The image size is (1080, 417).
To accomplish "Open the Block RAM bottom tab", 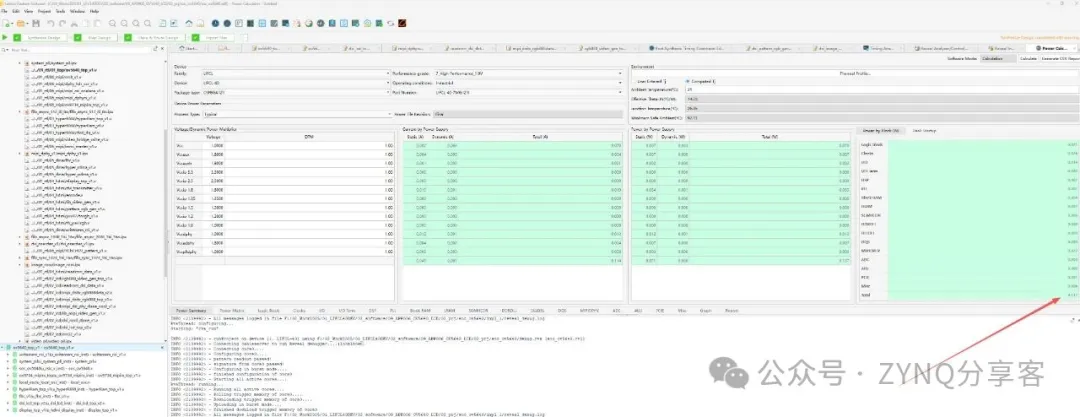I will pyautogui.click(x=420, y=311).
